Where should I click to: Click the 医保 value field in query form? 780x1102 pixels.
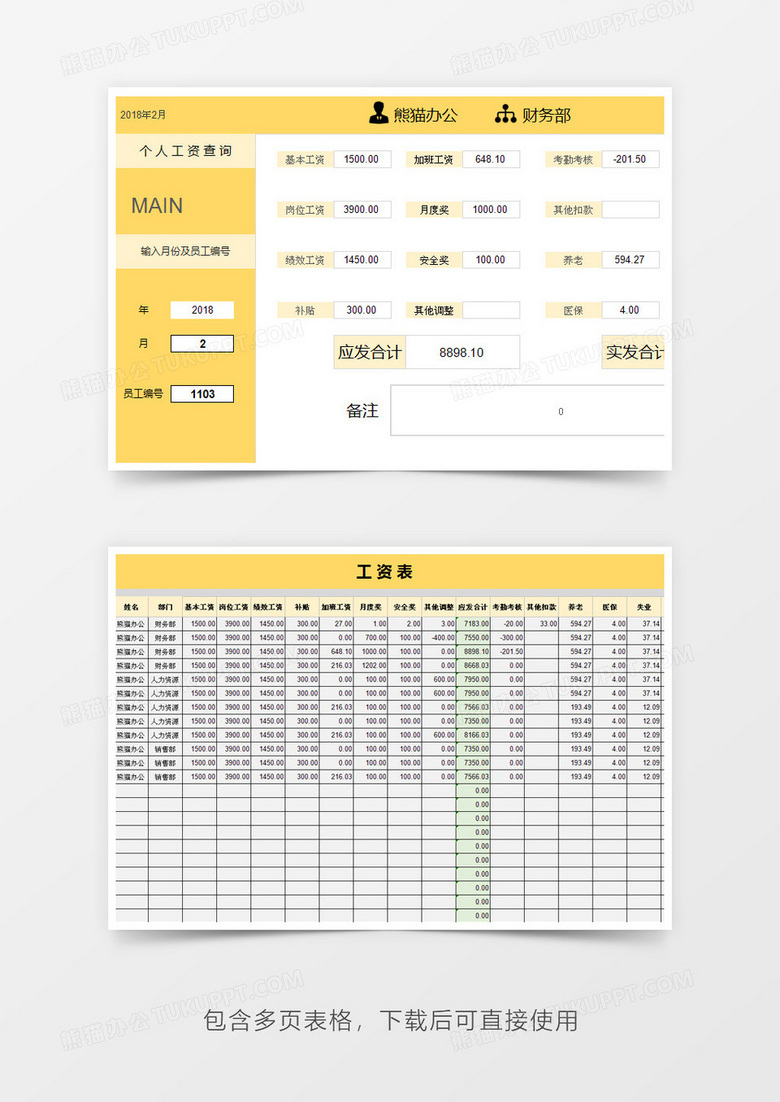click(630, 310)
